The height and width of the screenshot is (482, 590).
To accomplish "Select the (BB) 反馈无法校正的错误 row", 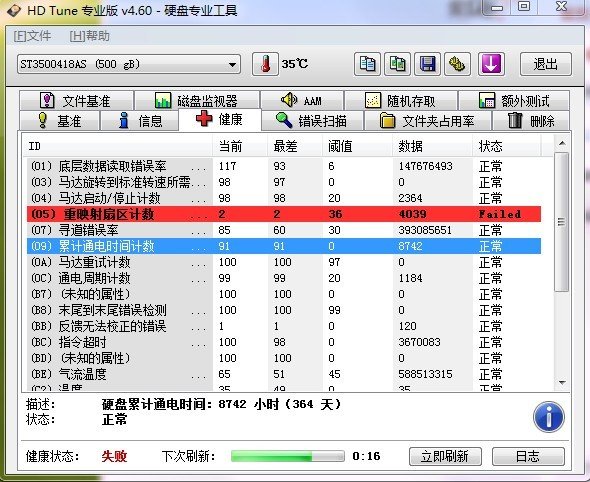I will coord(284,326).
